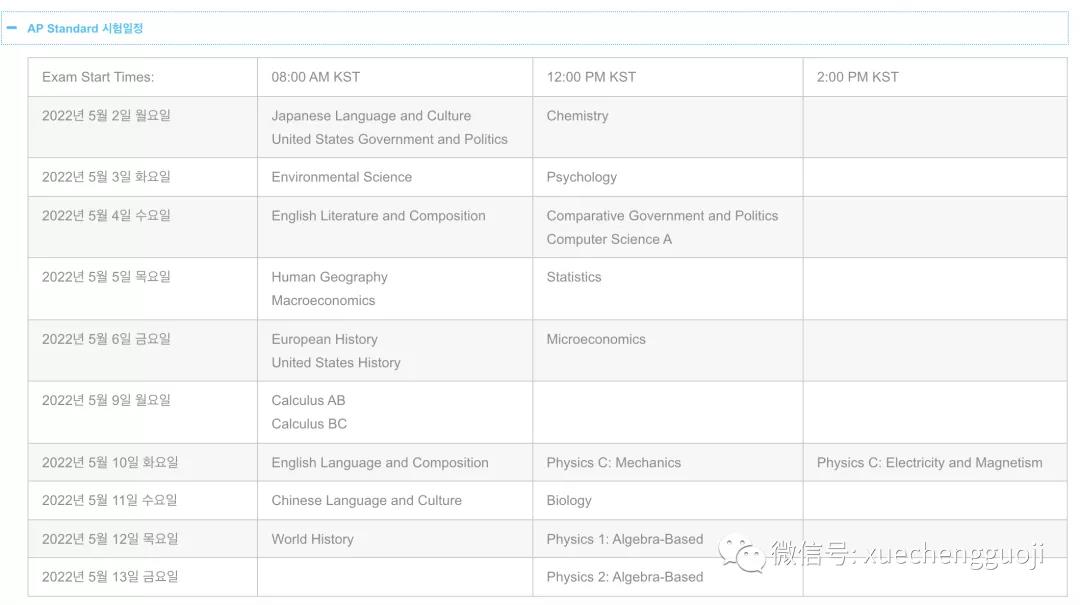This screenshot has height=605, width=1080.
Task: Click the Chemistry exam entry
Action: click(x=577, y=116)
